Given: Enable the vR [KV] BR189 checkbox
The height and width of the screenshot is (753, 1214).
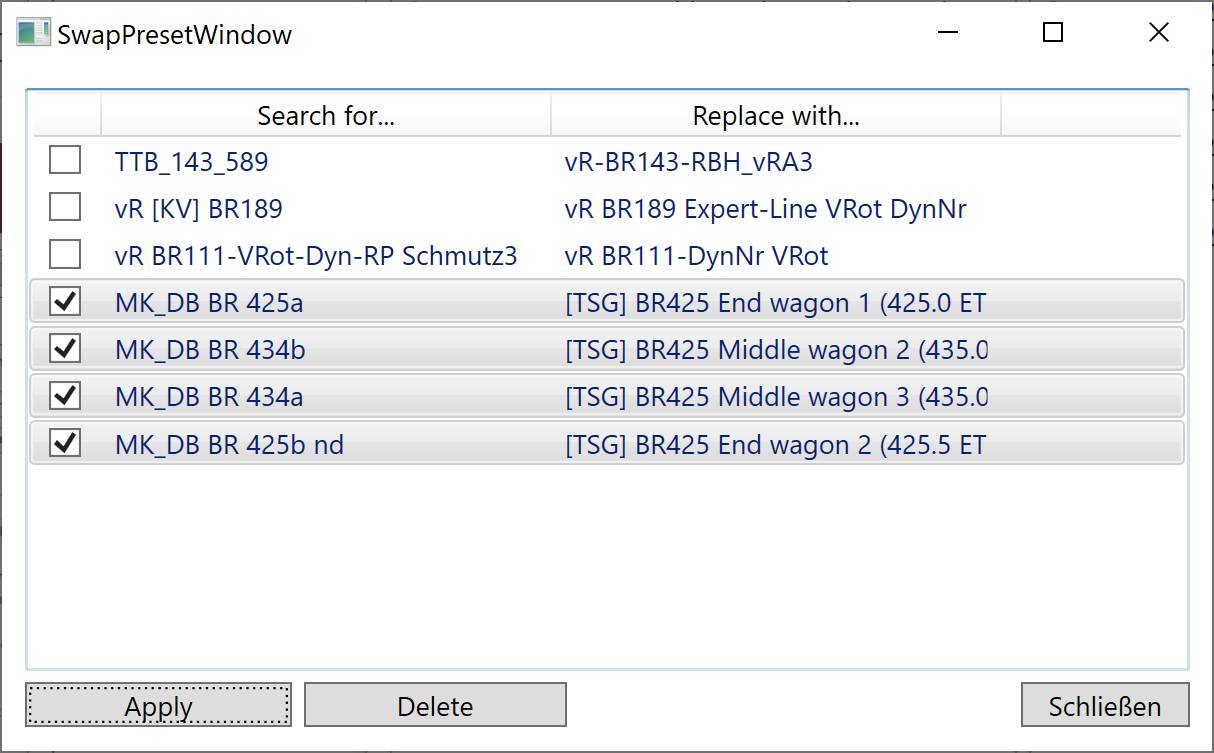Looking at the screenshot, I should 66,208.
